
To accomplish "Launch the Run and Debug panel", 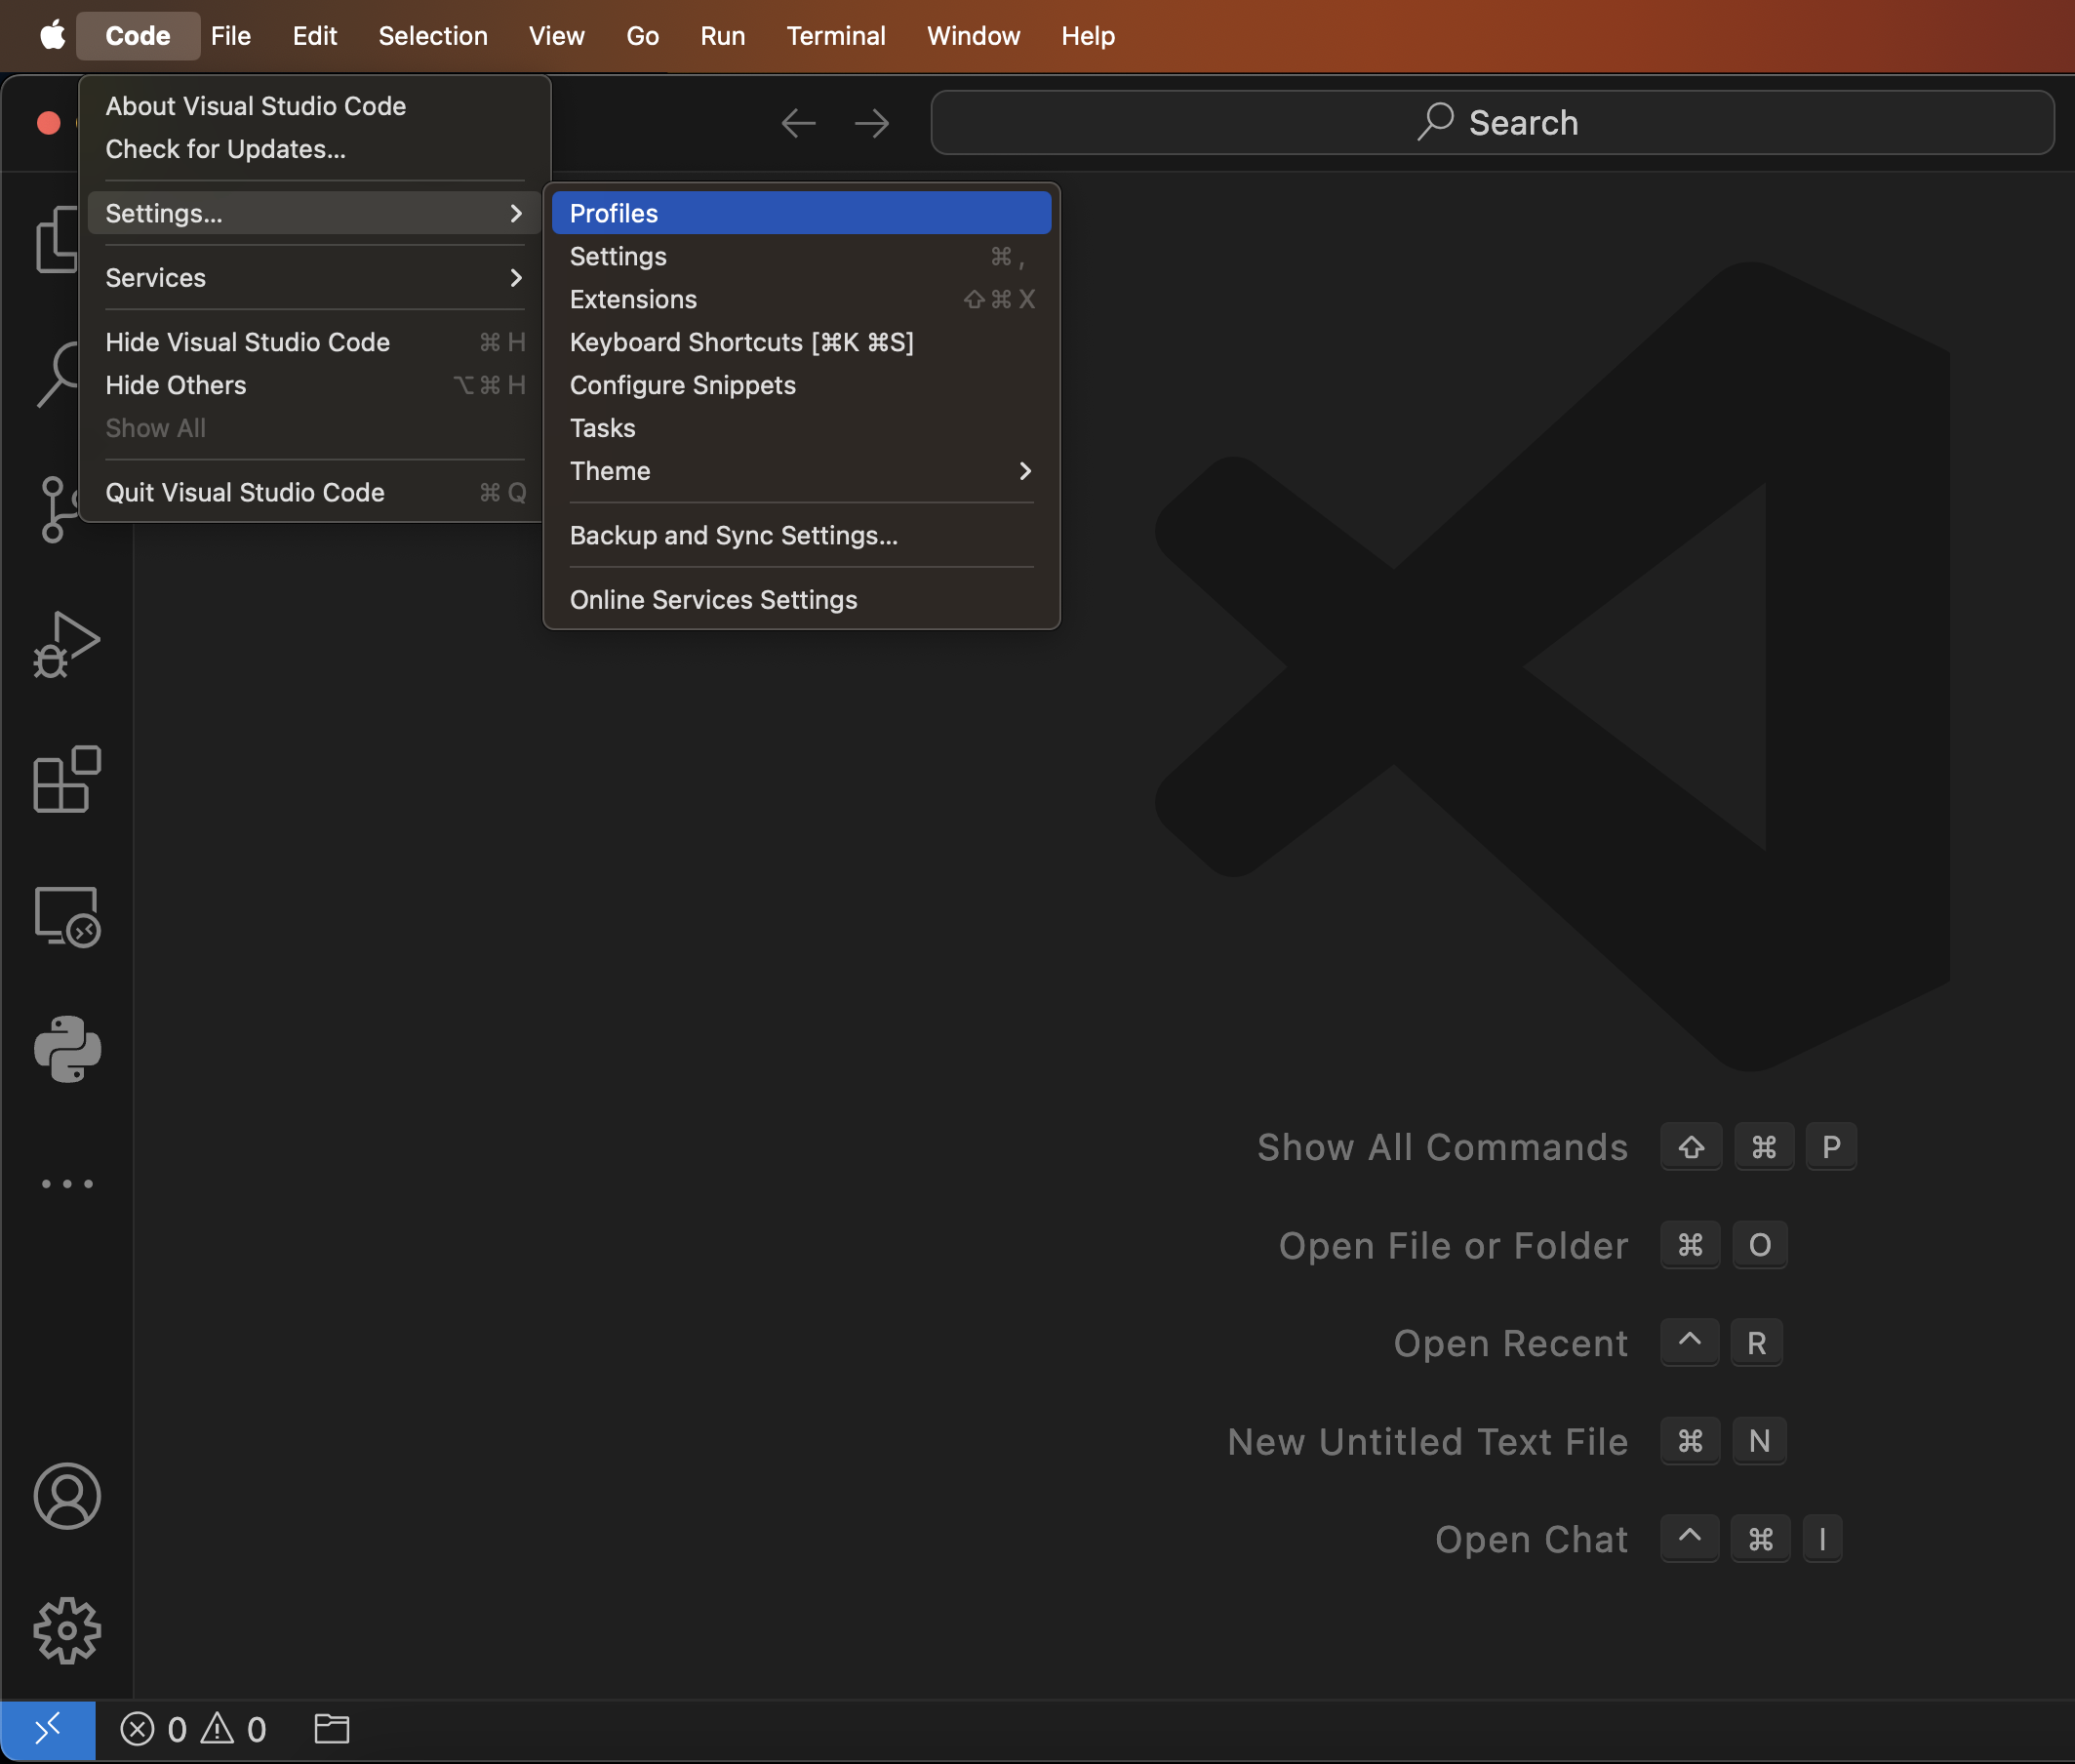I will (65, 643).
